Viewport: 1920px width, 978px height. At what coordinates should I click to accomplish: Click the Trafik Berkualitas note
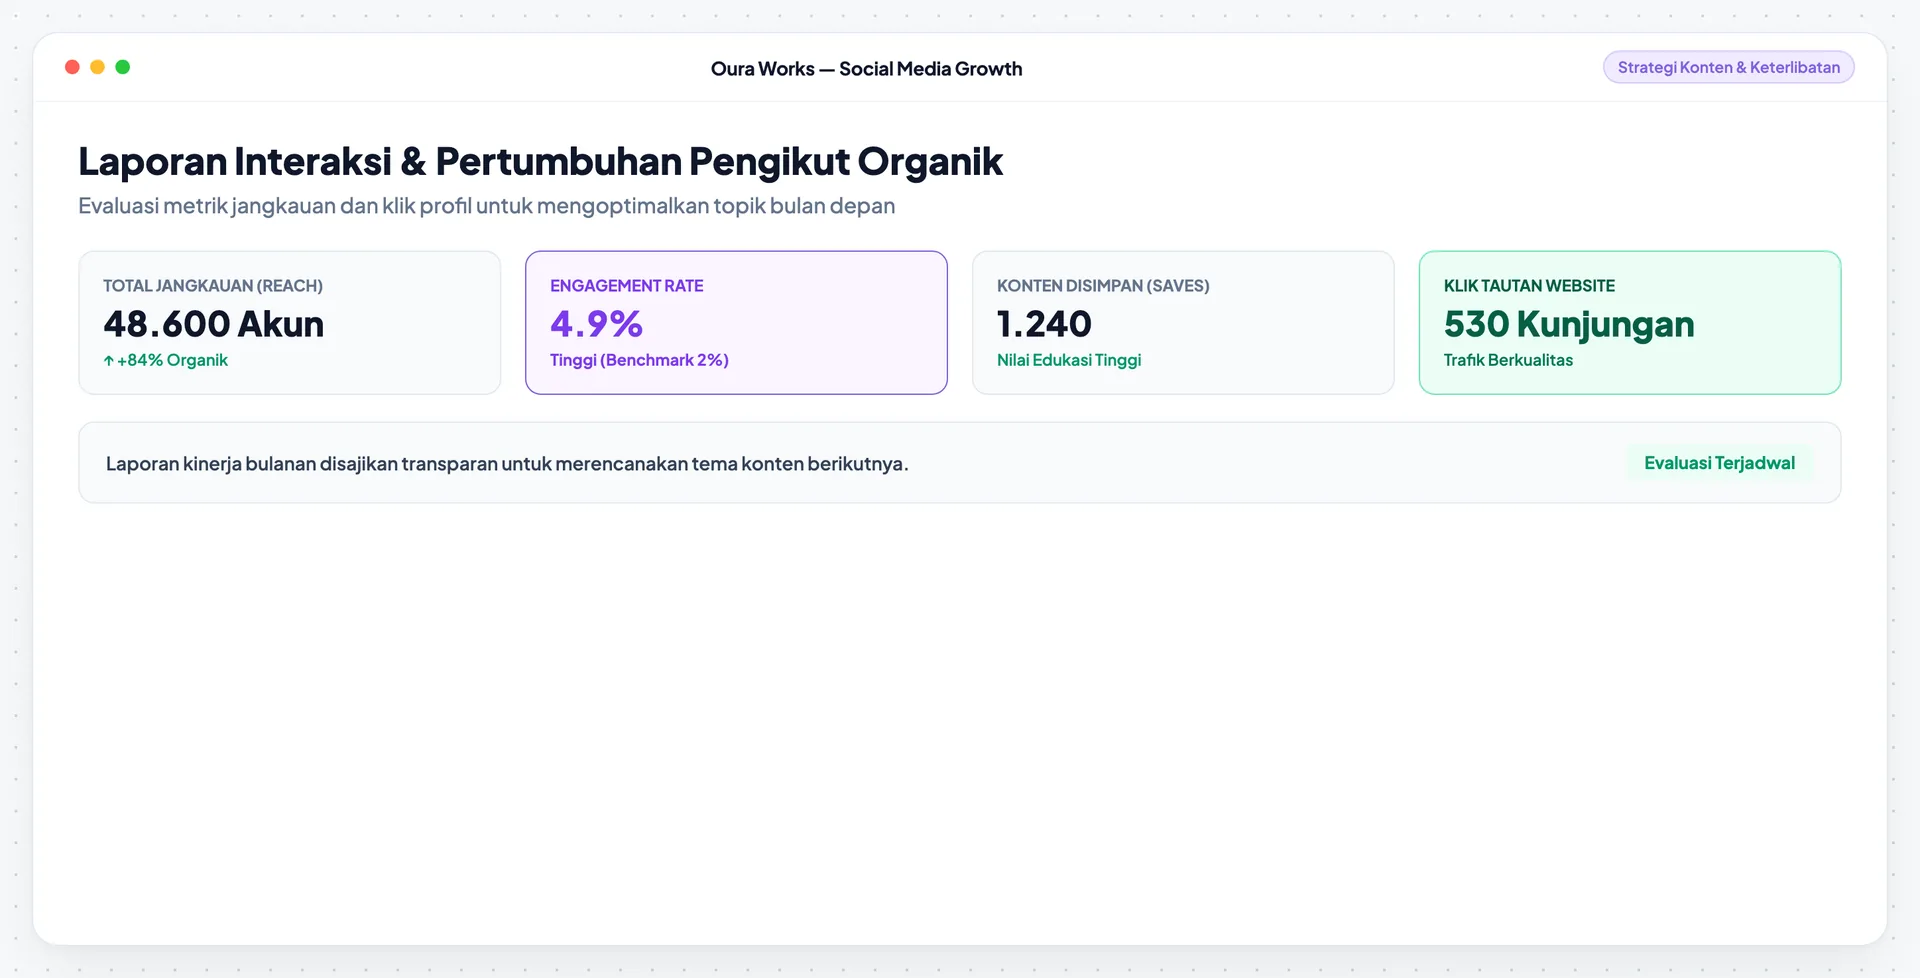pyautogui.click(x=1508, y=360)
